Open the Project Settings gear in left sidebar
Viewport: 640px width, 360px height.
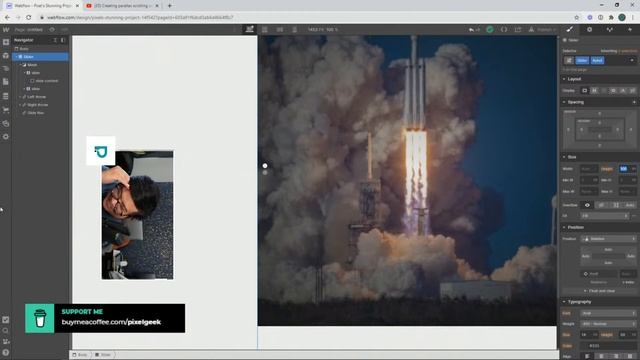(x=6, y=137)
